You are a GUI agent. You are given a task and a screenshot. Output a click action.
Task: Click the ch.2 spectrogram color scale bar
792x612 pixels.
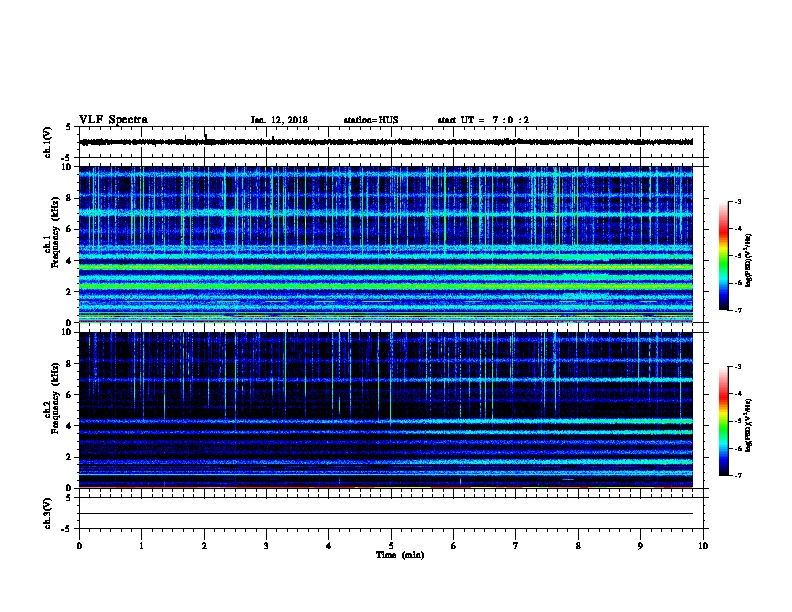pyautogui.click(x=724, y=421)
